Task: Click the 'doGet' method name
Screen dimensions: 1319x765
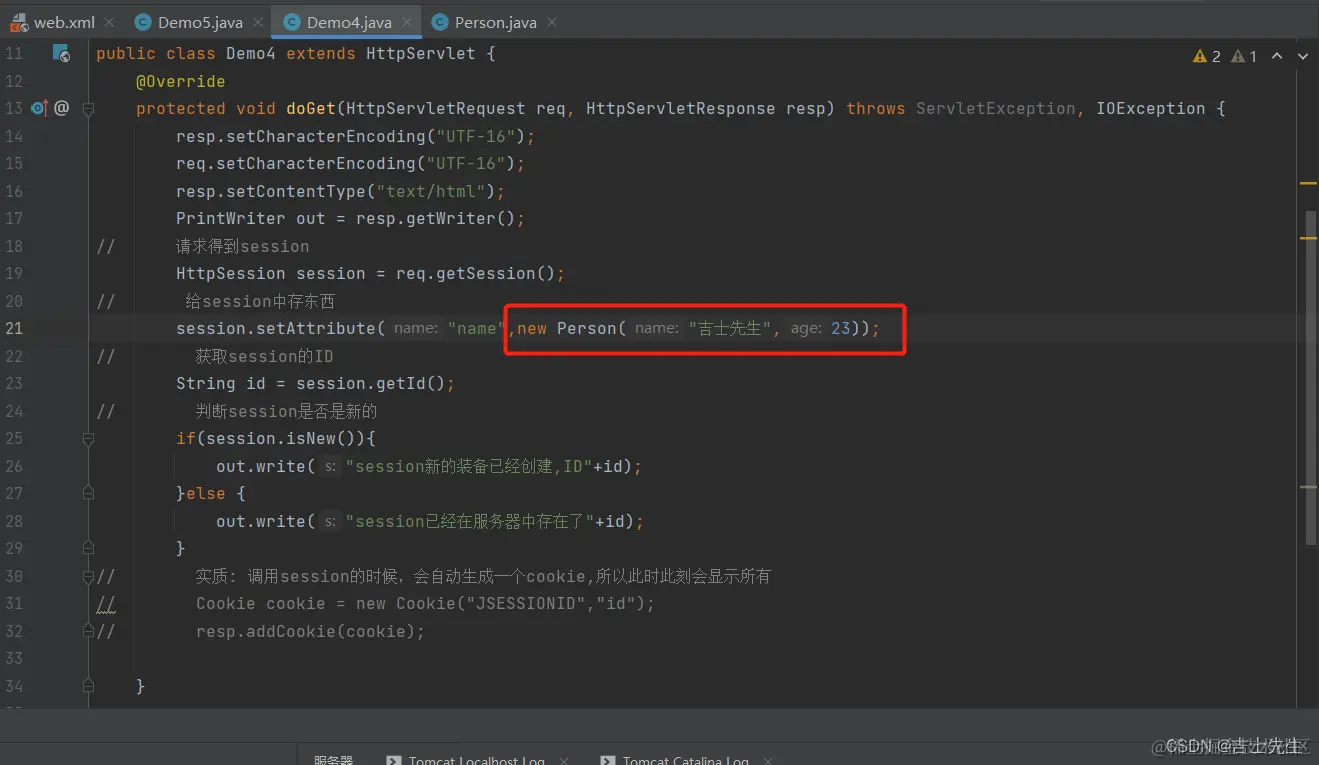Action: 311,108
